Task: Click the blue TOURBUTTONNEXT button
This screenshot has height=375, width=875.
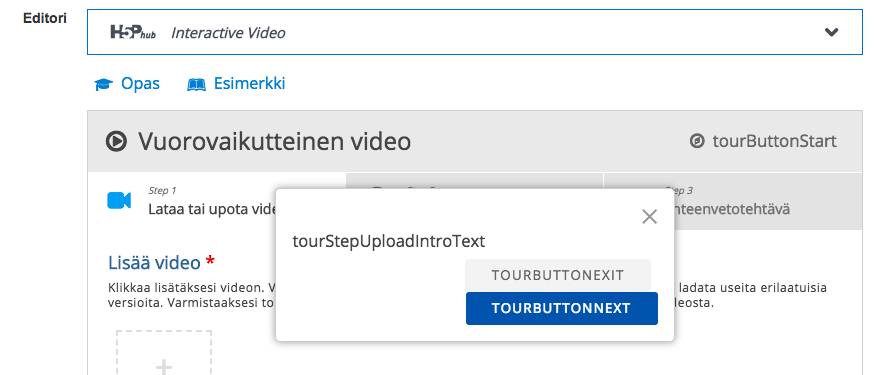Action: click(x=561, y=308)
